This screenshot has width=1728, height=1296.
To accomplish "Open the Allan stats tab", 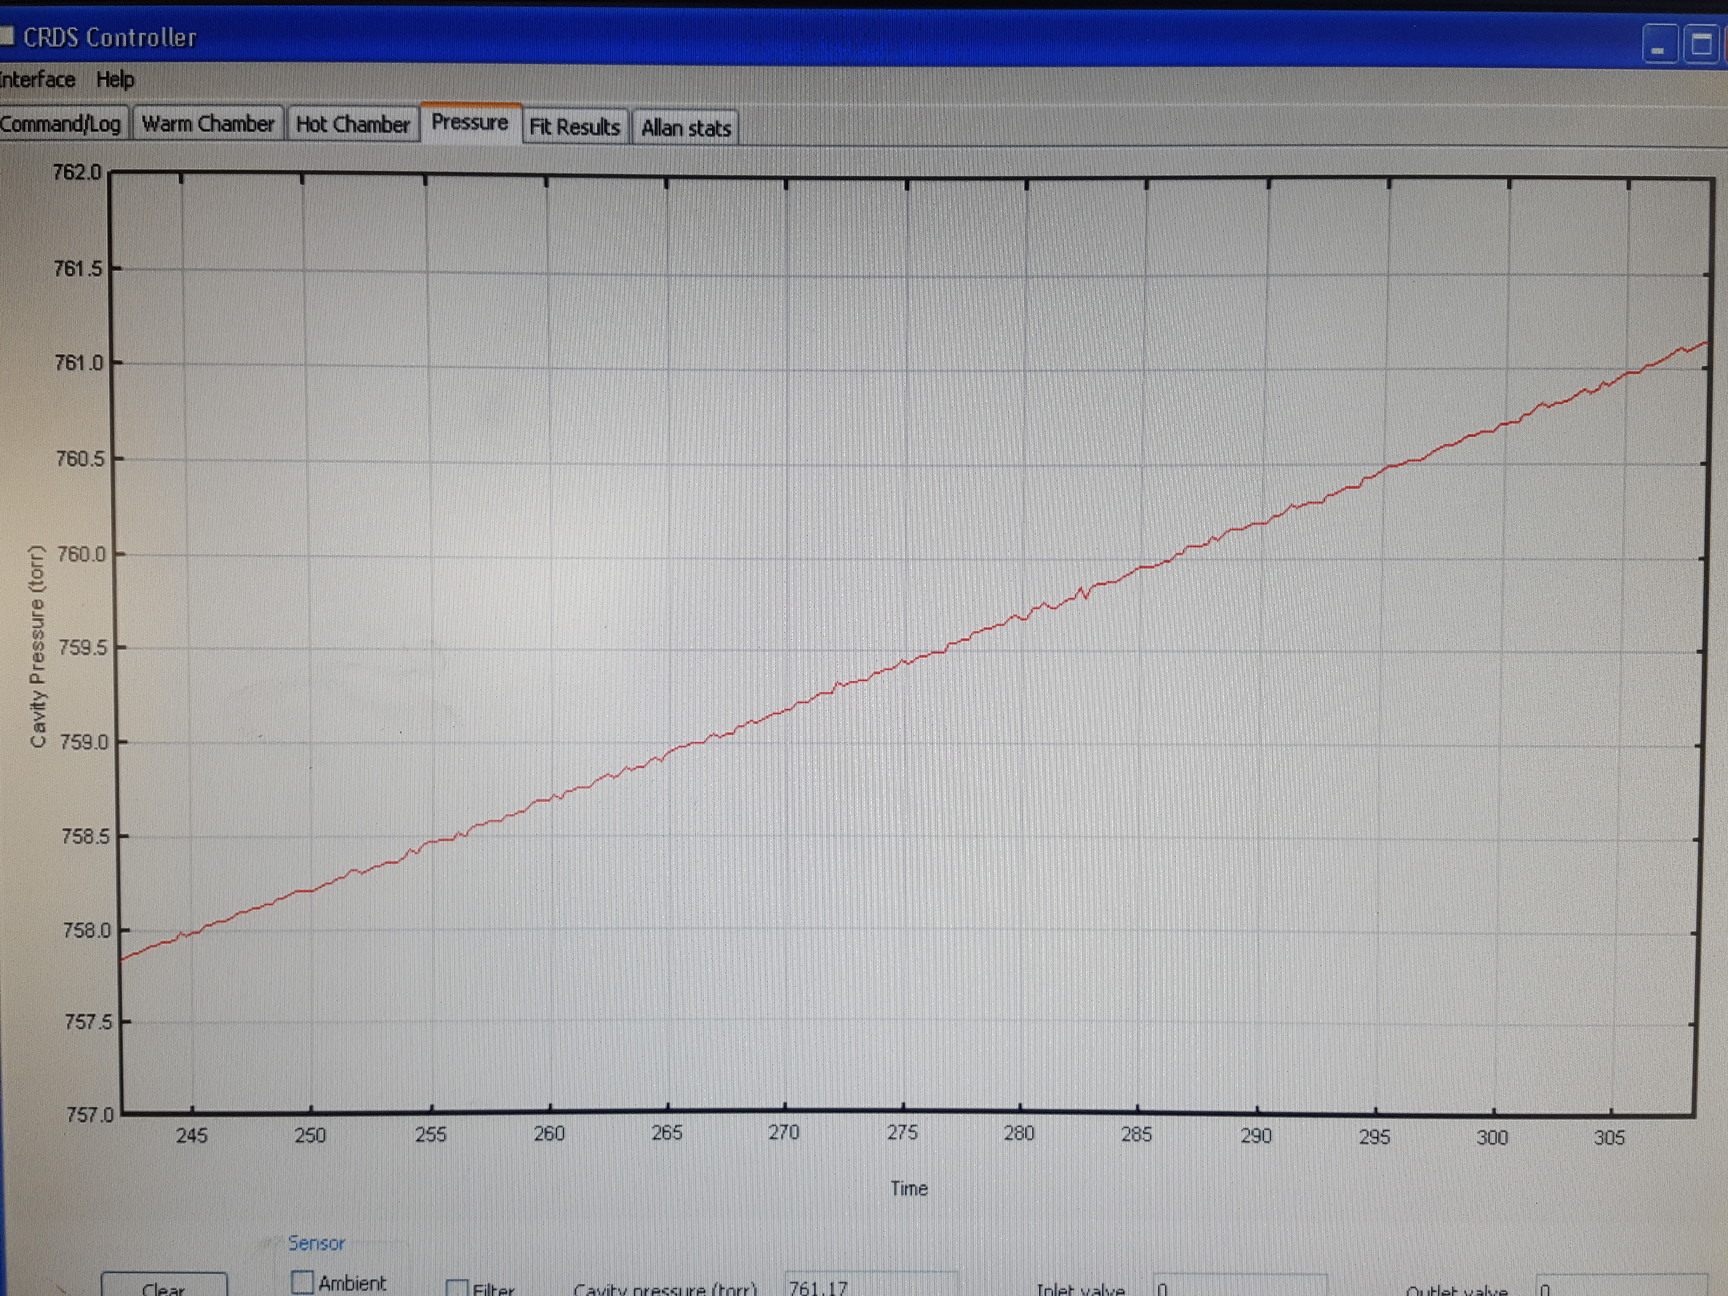I will 686,128.
